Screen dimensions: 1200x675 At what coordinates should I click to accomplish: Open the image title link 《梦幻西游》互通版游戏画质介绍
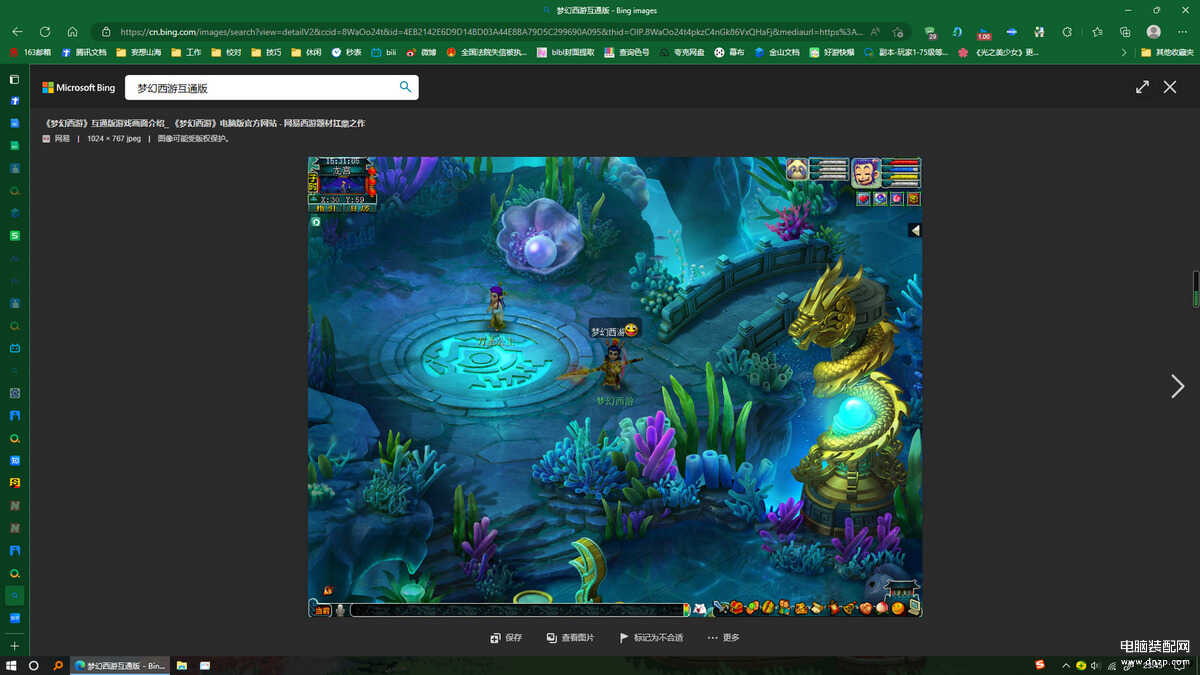point(205,123)
